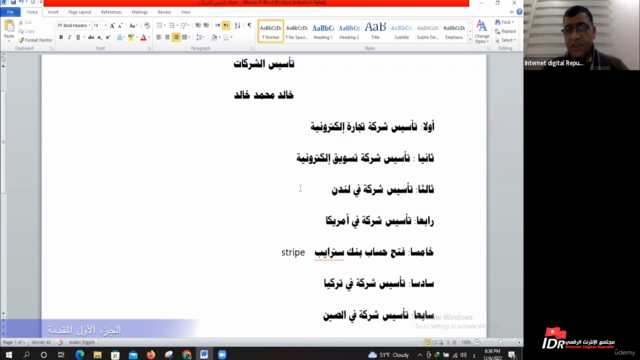The height and width of the screenshot is (360, 640).
Task: Click the Find command
Action: click(504, 22)
